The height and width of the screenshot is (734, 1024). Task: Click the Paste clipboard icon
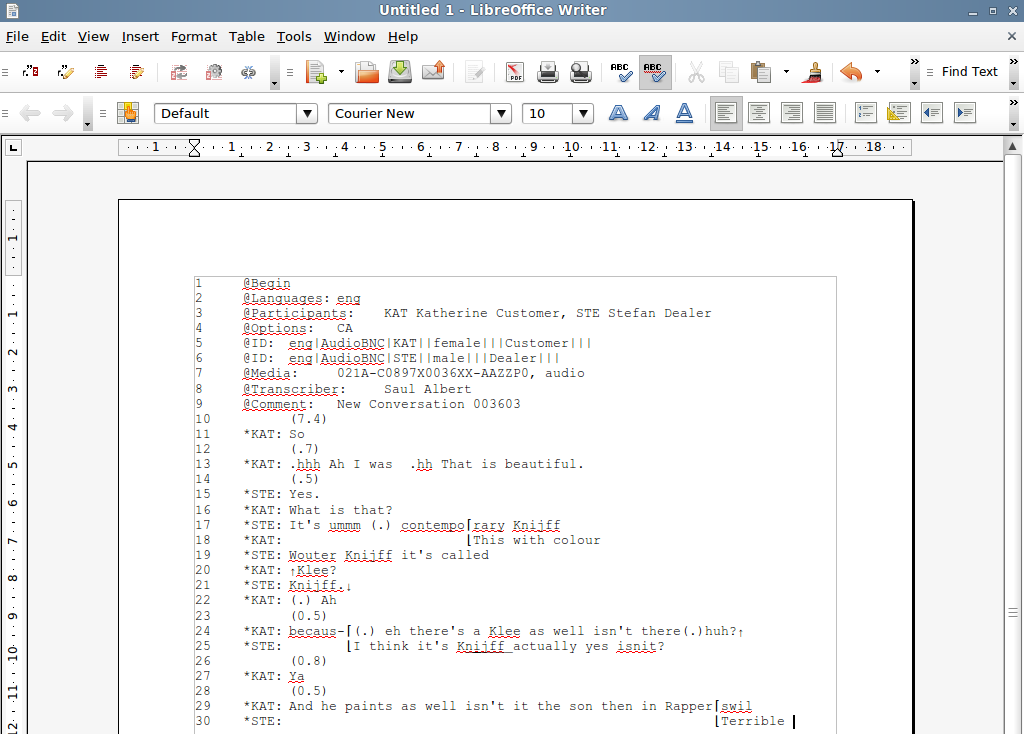[x=761, y=72]
